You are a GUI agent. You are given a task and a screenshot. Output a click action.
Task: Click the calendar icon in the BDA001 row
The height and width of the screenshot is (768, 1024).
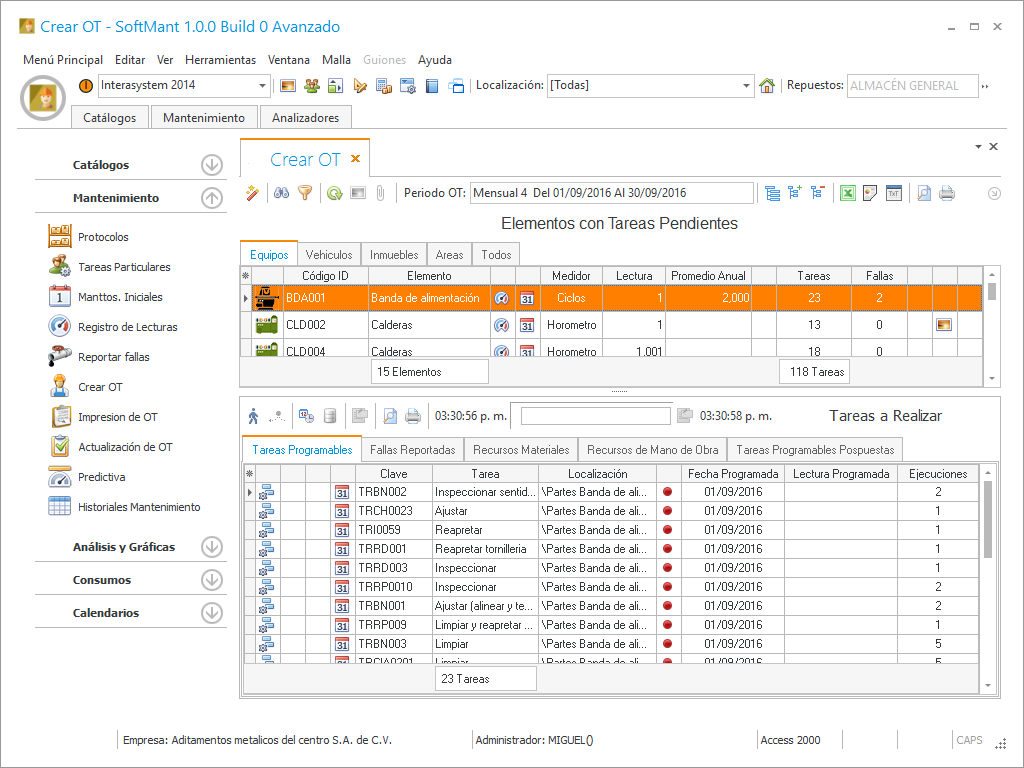tap(527, 298)
